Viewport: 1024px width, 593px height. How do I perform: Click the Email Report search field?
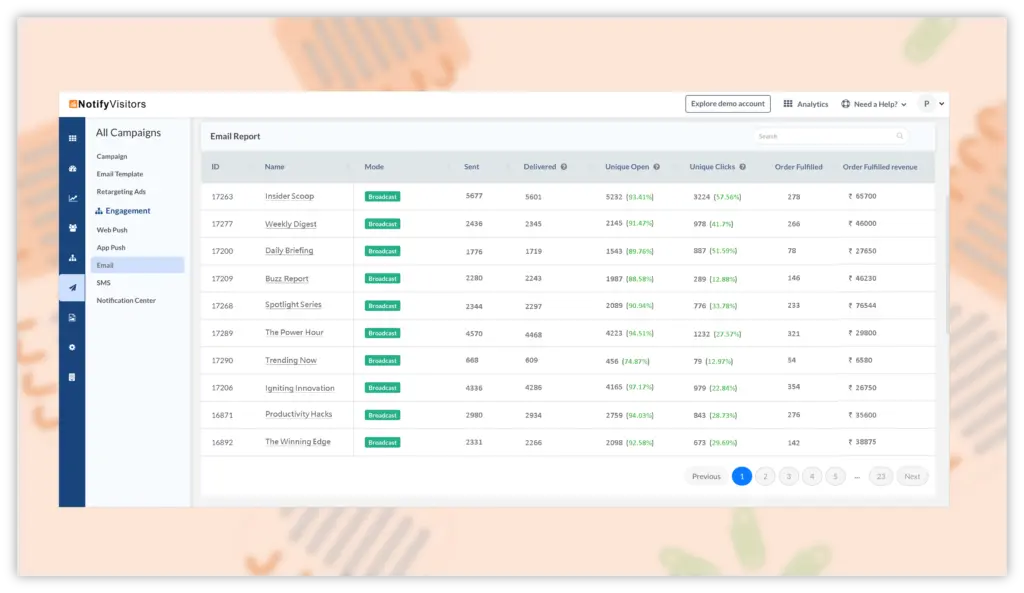pyautogui.click(x=825, y=136)
